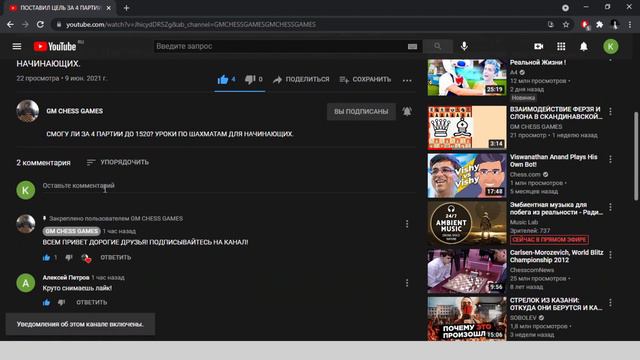Open the Реальной Жизни video thumbnail
Viewport: 640px width, 360px height.
[467, 78]
